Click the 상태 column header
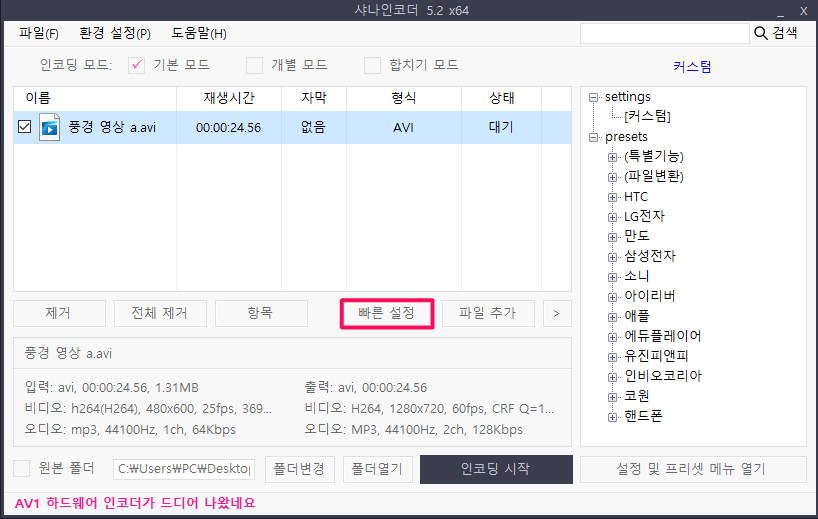This screenshot has height=519, width=818. click(x=501, y=98)
